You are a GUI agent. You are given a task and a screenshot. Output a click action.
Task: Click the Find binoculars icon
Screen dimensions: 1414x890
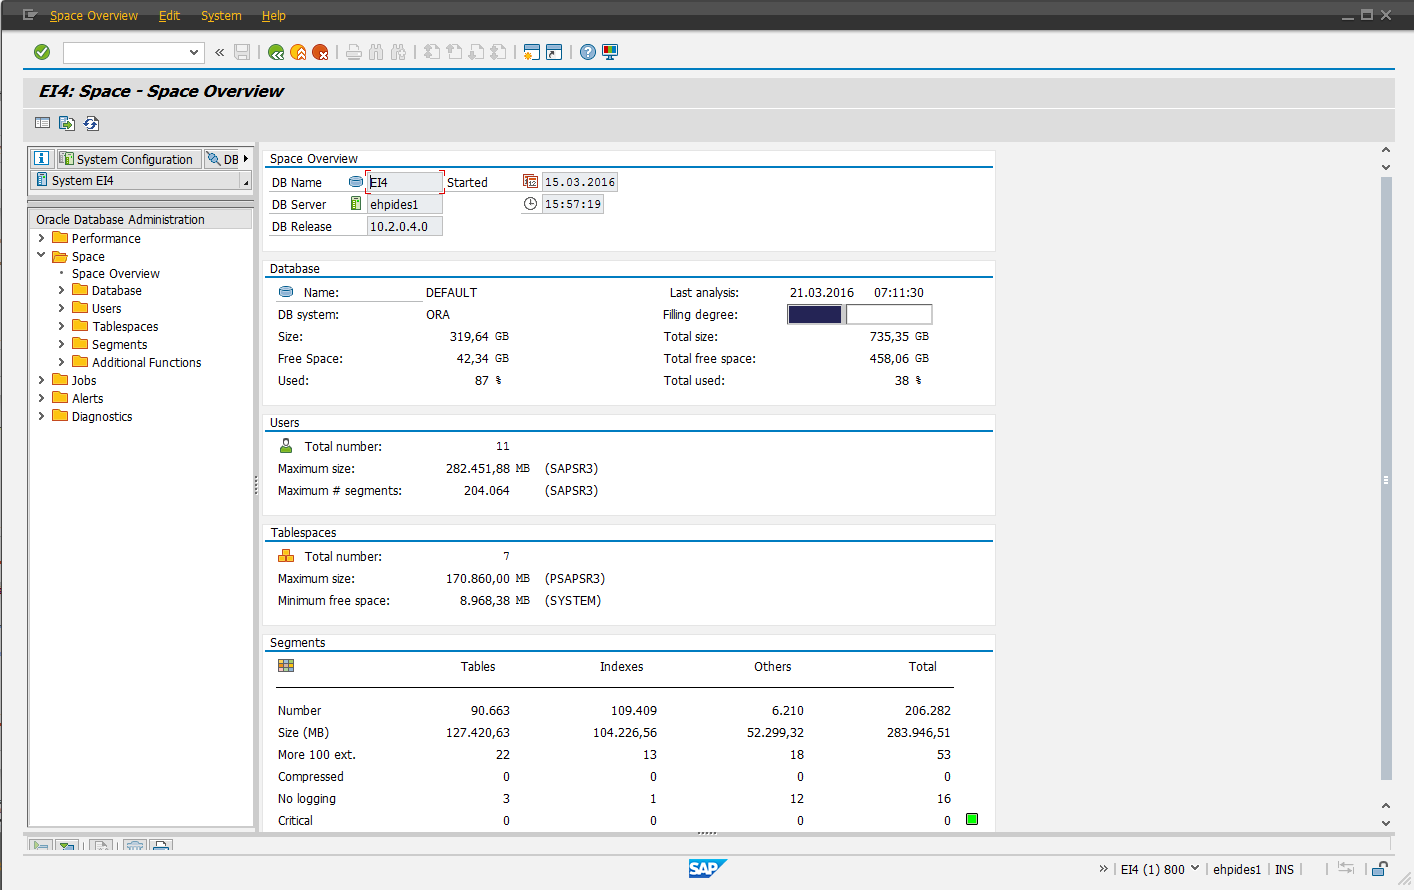[376, 52]
